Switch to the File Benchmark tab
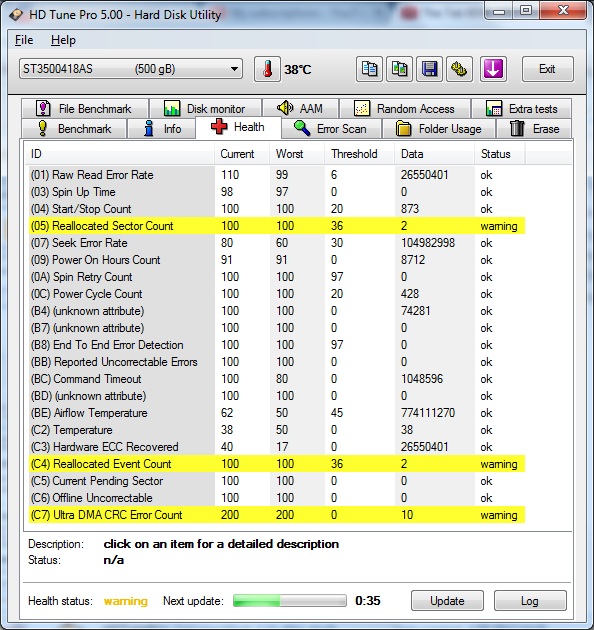The height and width of the screenshot is (630, 594). (x=85, y=108)
